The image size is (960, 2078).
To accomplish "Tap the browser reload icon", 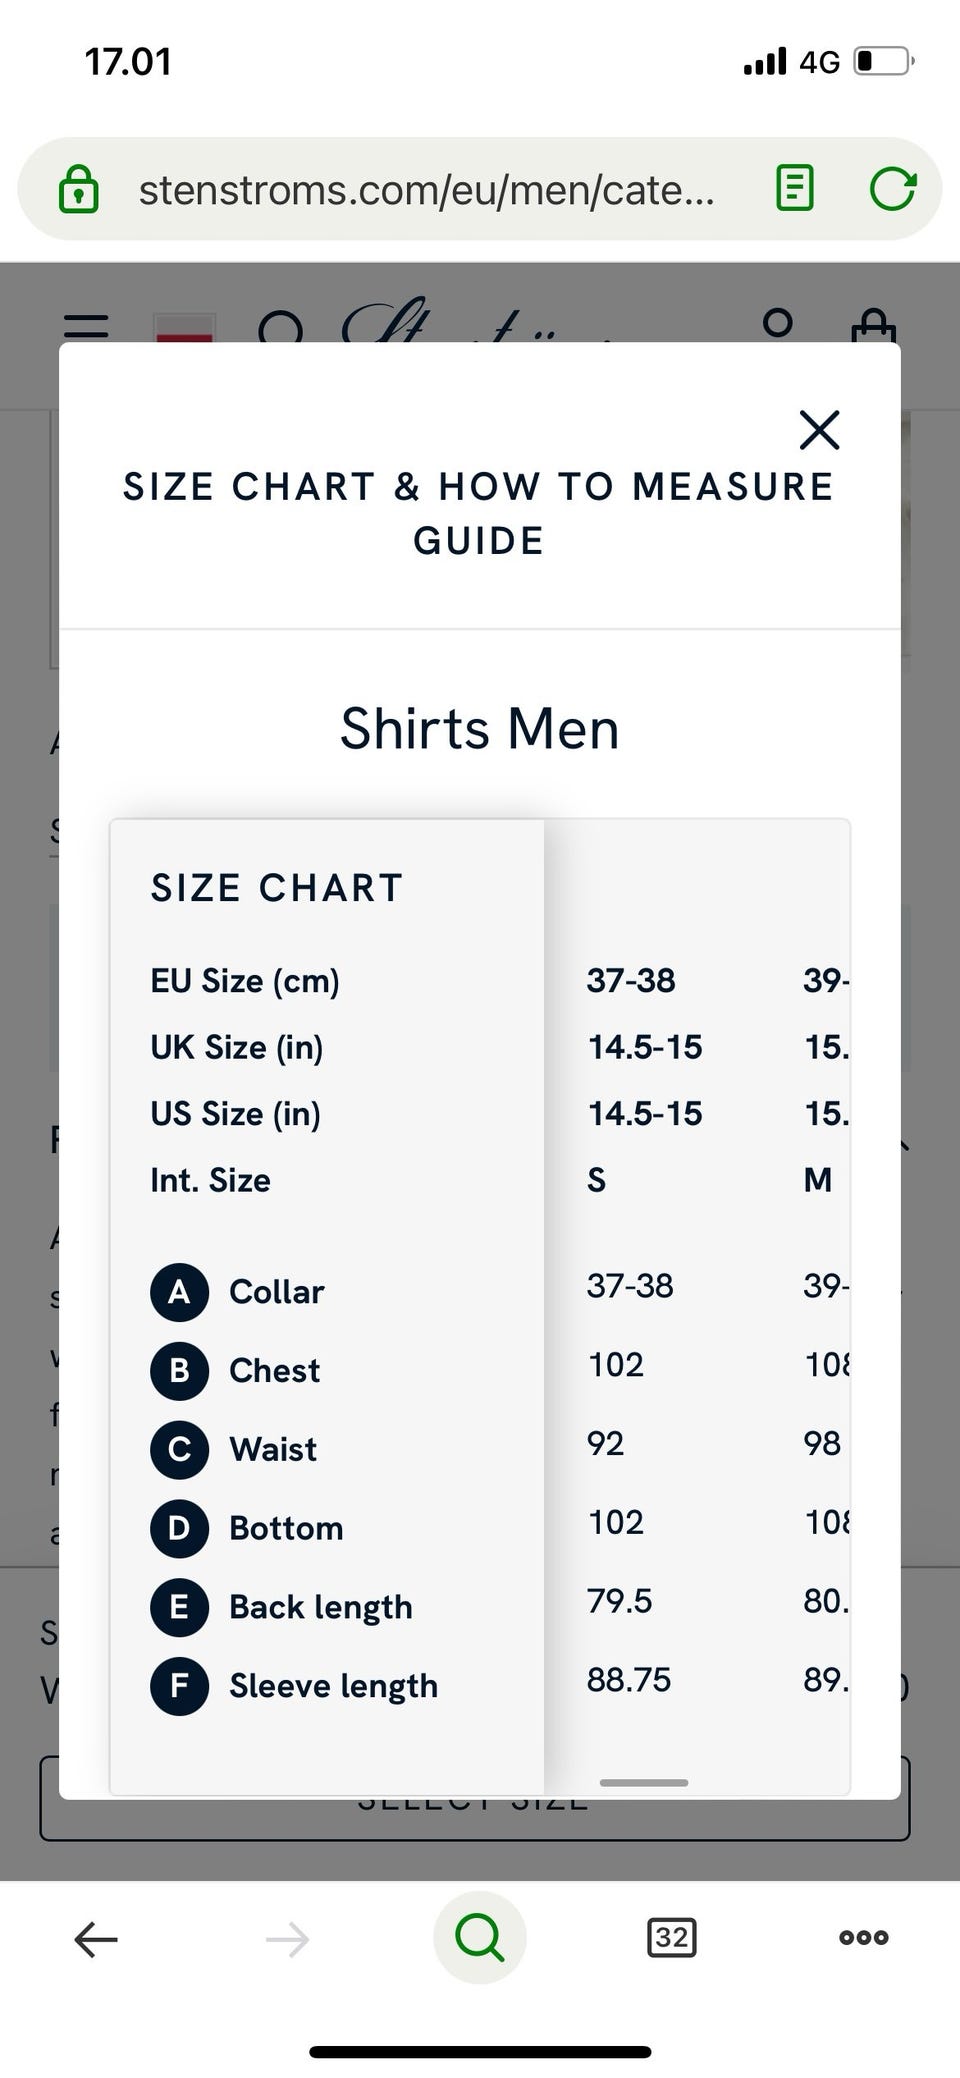I will tap(892, 188).
